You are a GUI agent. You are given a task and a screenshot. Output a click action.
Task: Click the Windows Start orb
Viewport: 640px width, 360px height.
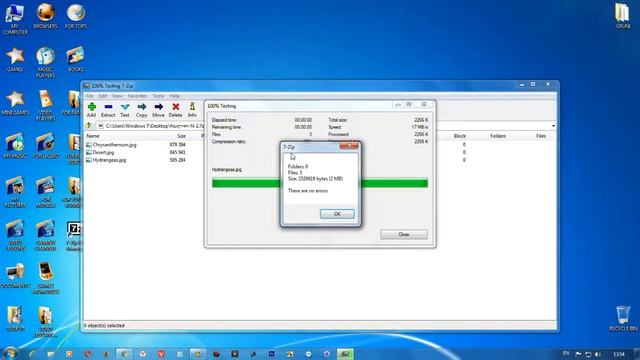pyautogui.click(x=10, y=353)
